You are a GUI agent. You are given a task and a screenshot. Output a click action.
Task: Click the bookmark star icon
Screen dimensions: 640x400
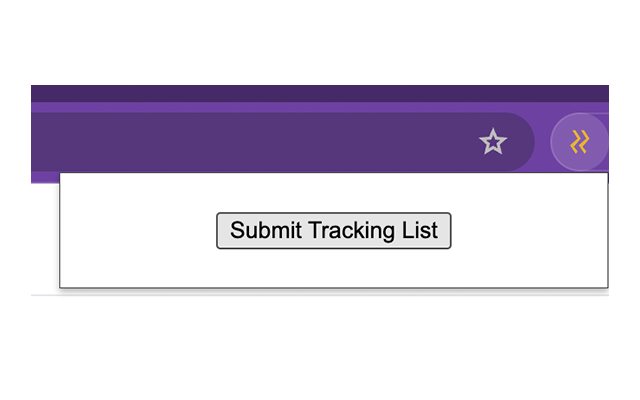pos(493,142)
